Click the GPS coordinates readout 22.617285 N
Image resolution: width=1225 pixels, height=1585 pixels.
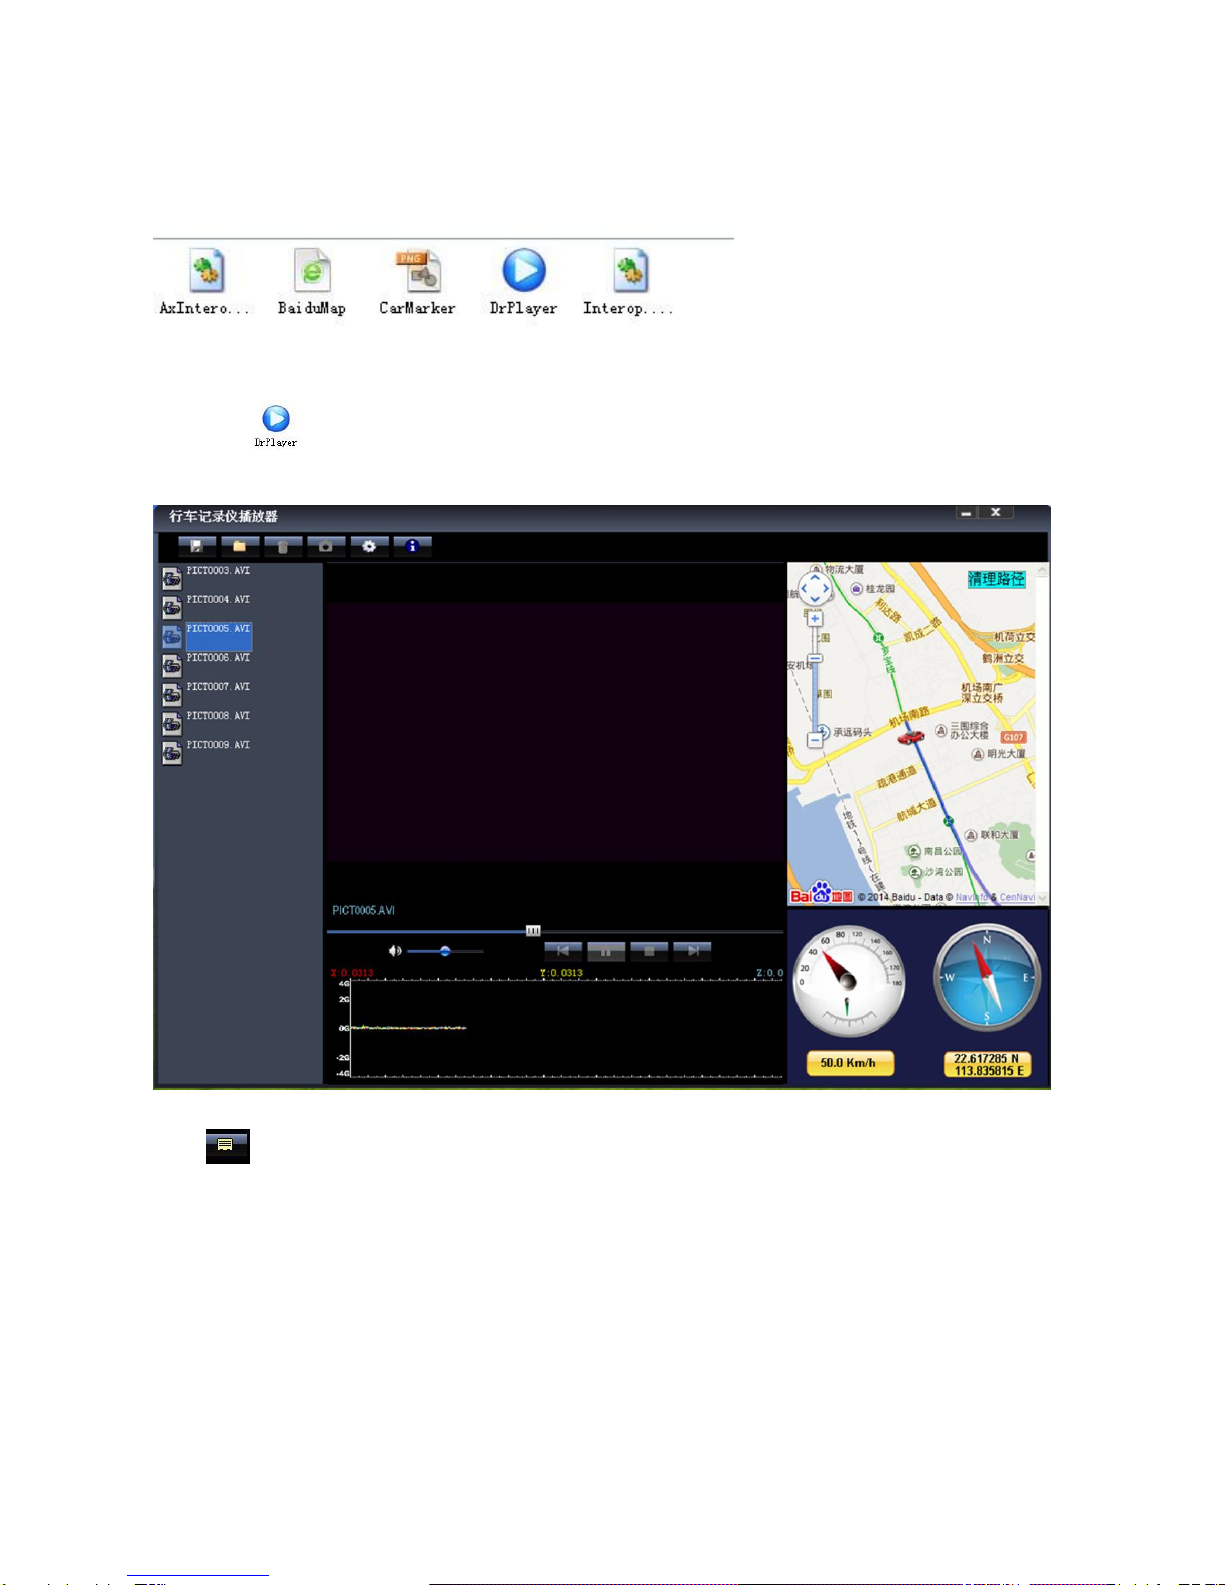[x=987, y=1064]
